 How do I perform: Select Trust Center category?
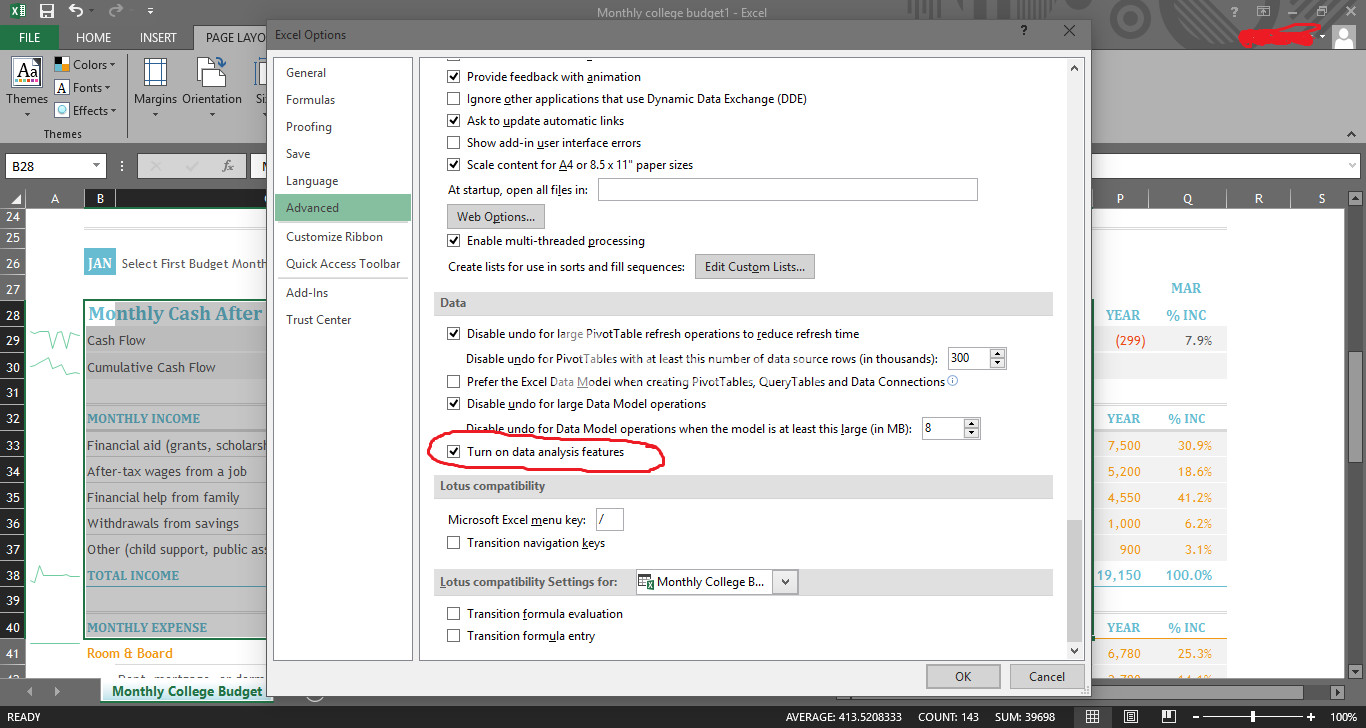(x=343, y=320)
